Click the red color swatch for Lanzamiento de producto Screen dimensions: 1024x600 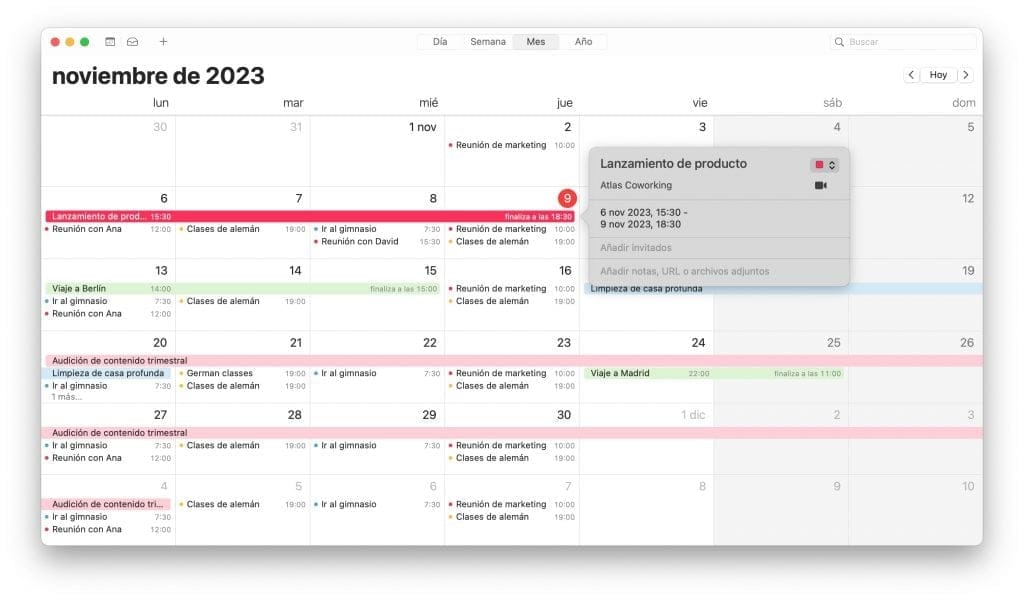(x=820, y=163)
